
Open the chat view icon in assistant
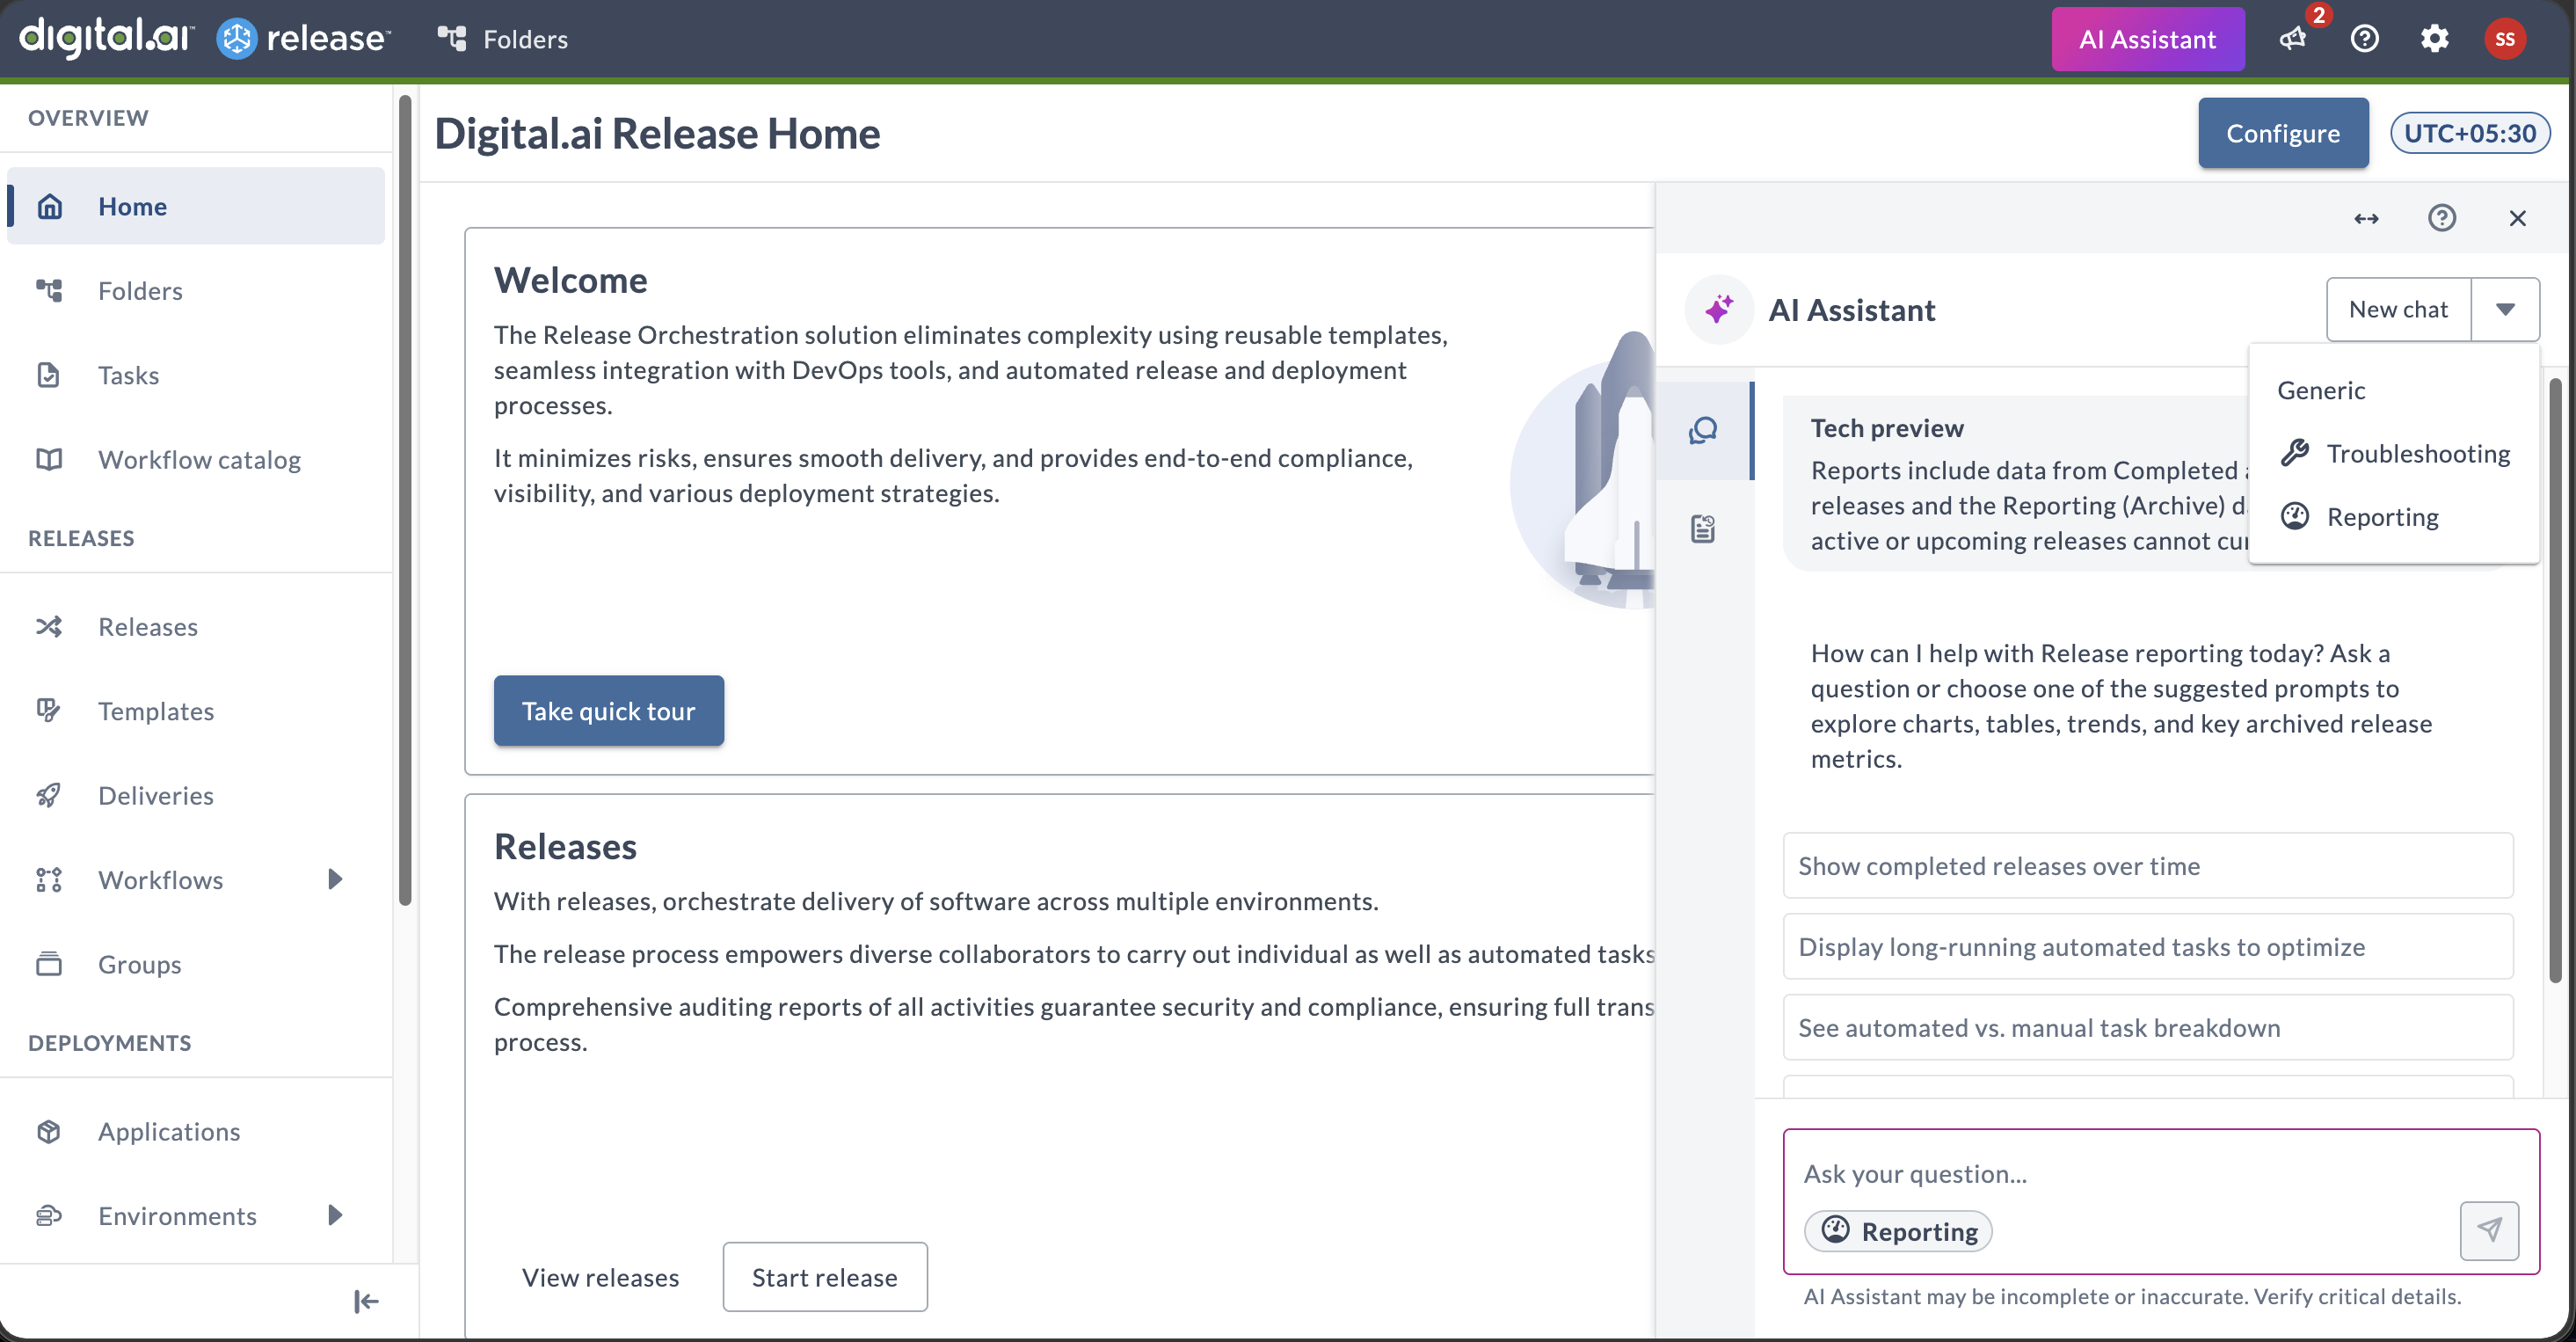(1703, 430)
